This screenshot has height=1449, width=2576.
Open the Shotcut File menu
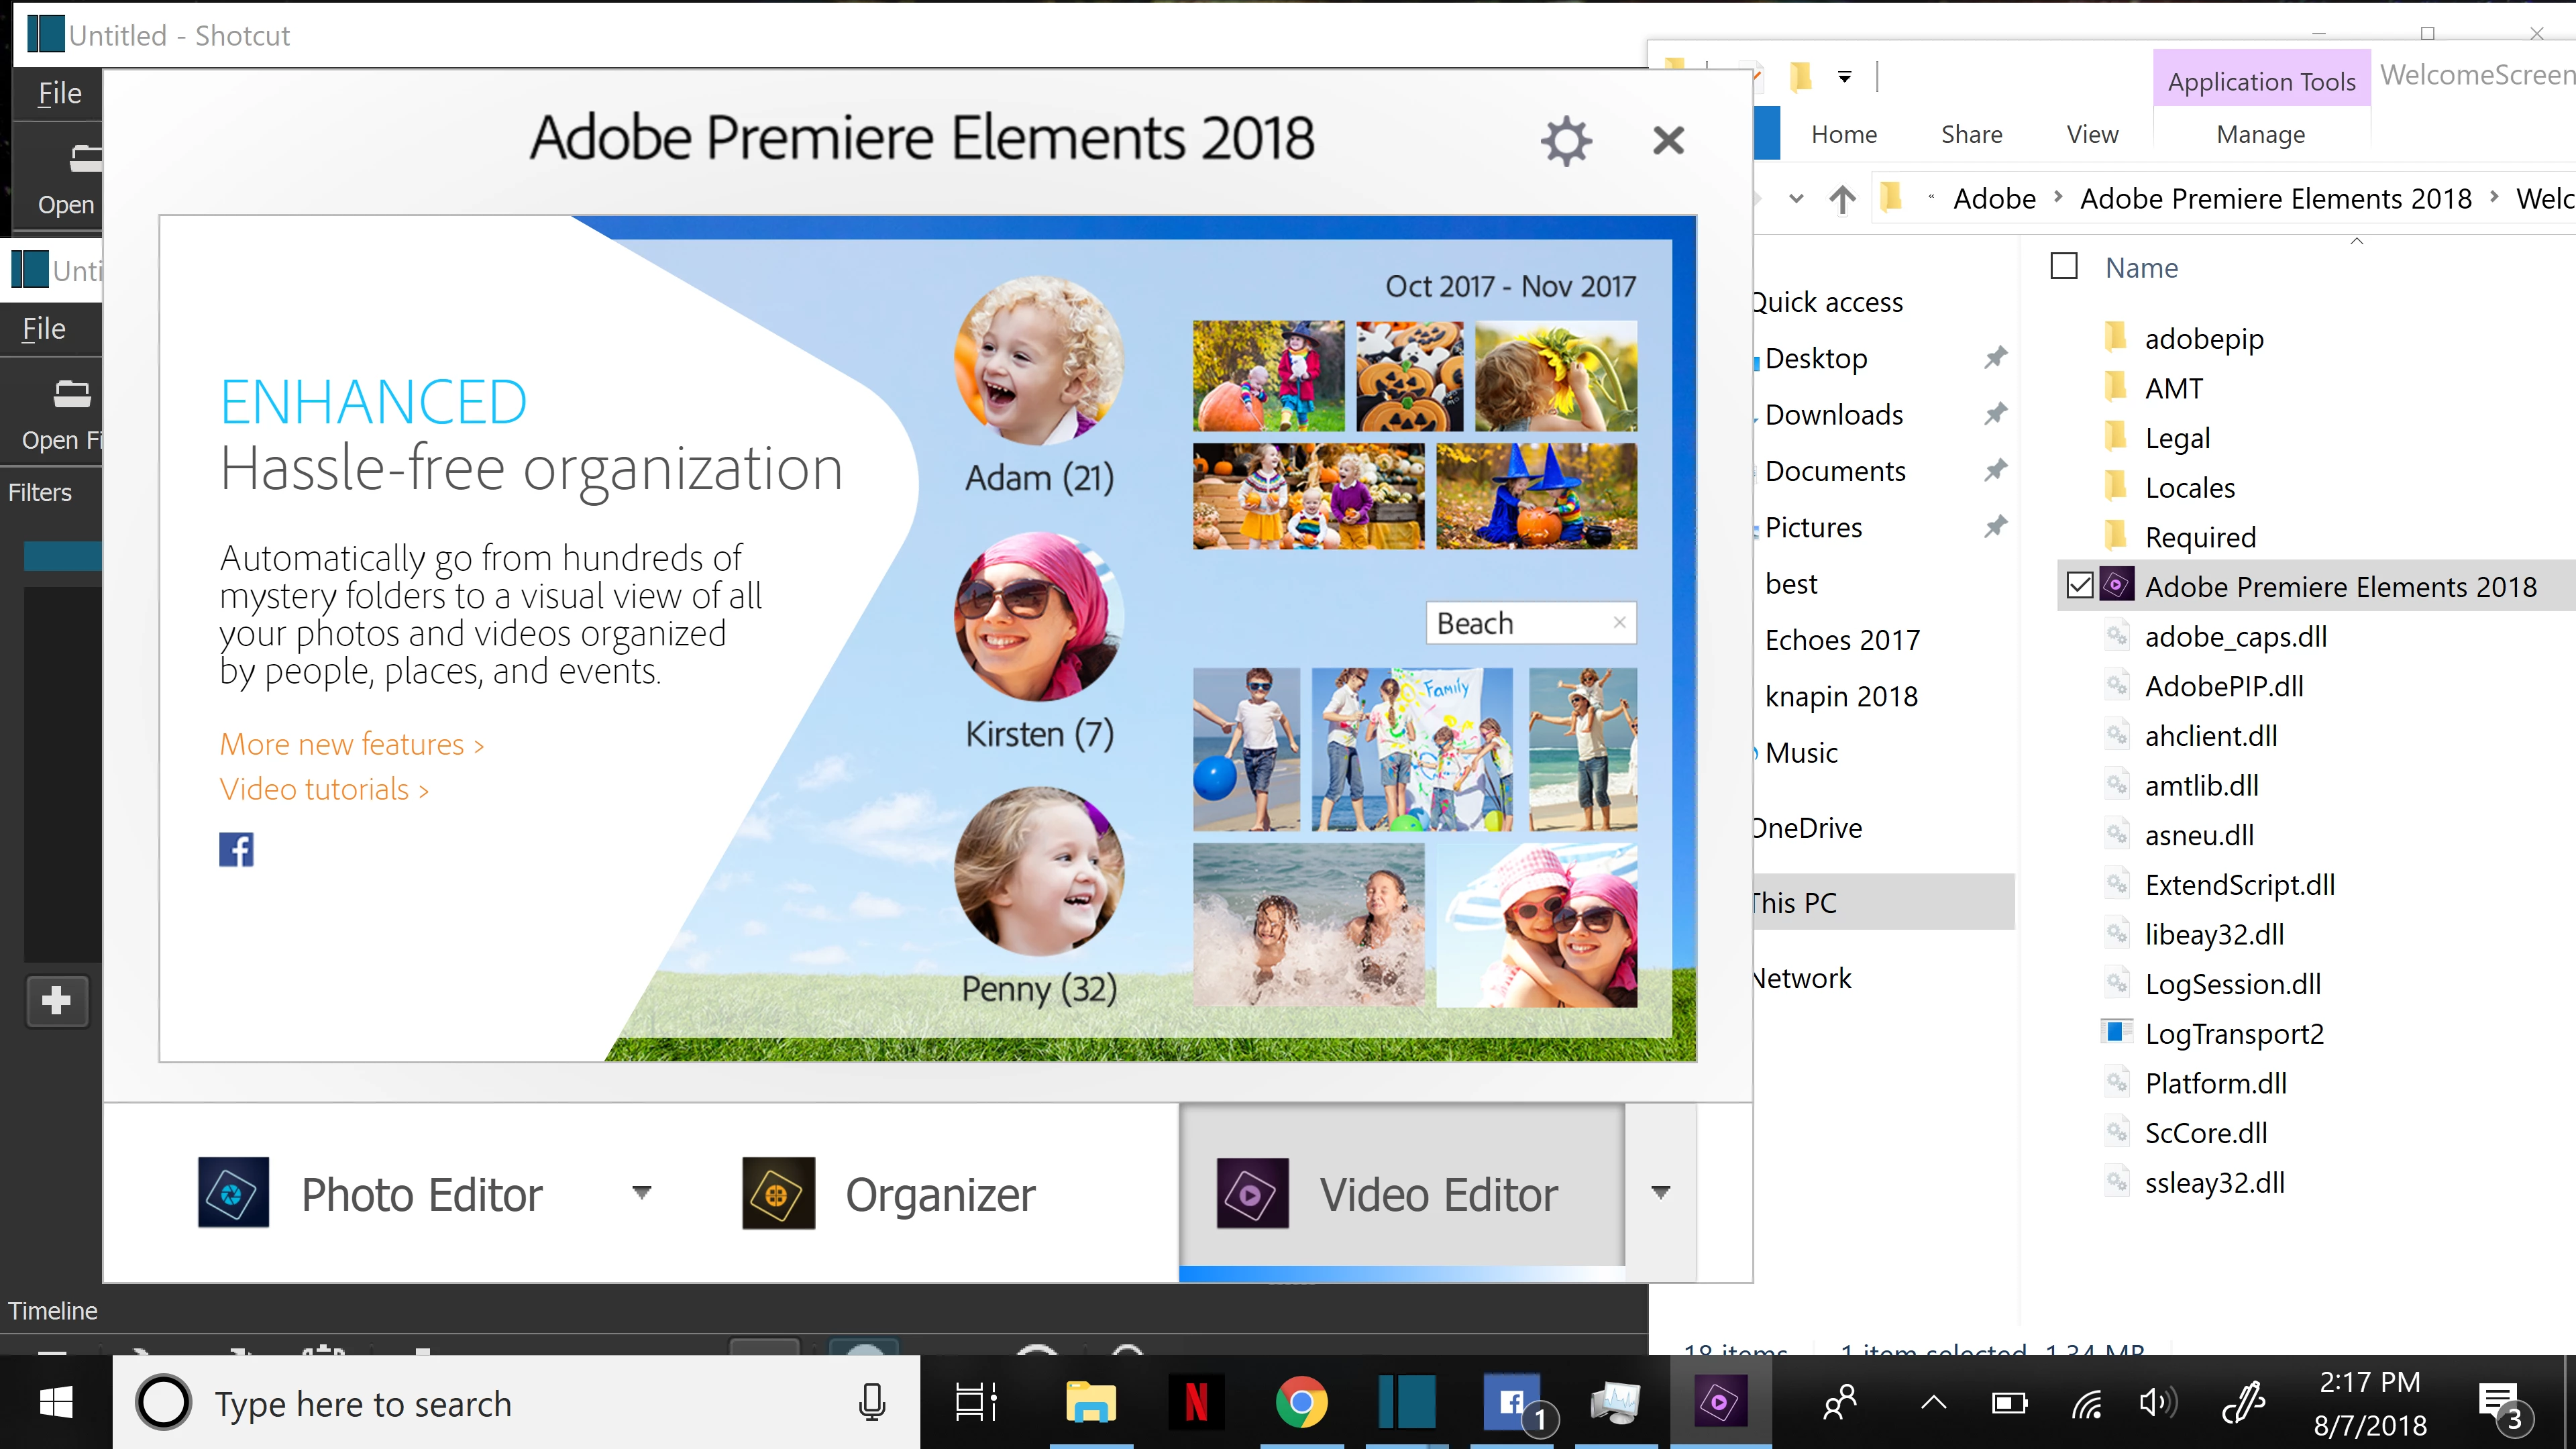(x=59, y=94)
